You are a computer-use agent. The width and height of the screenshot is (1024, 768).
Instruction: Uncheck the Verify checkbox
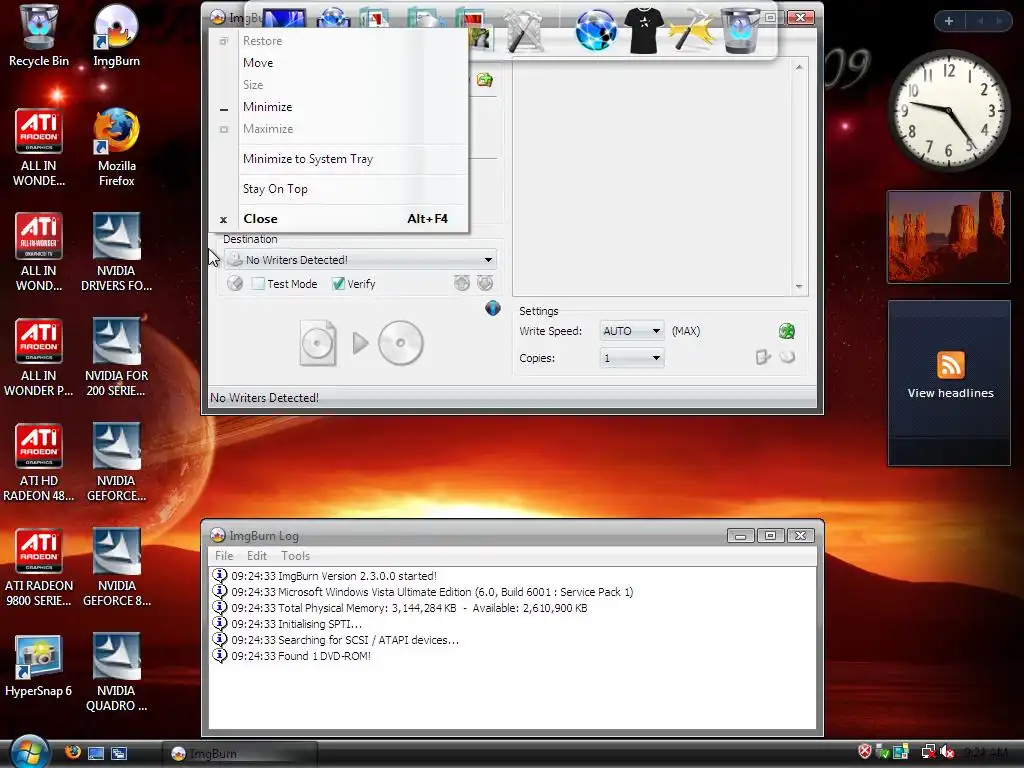[x=338, y=283]
